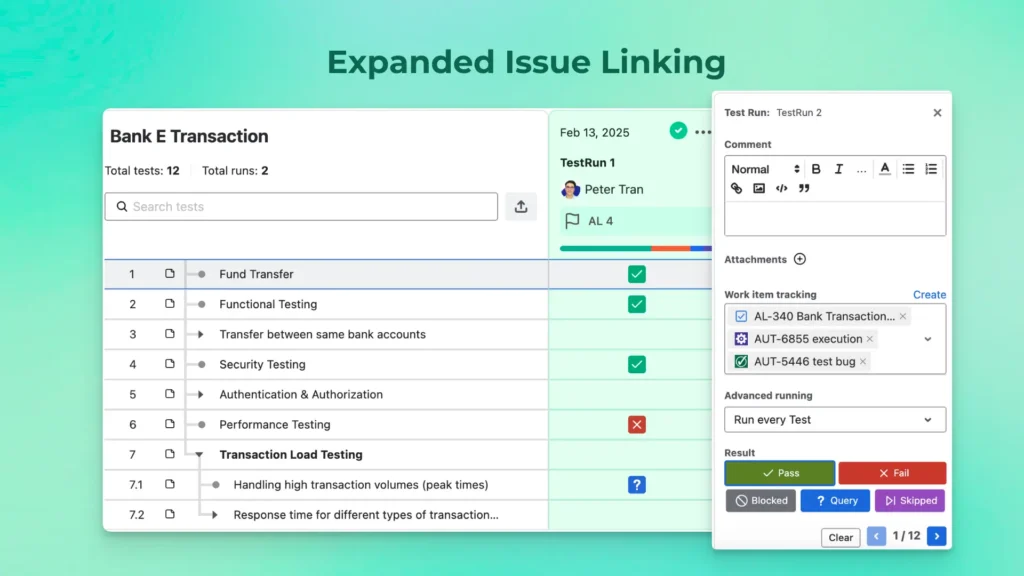Mark result as Skipped
The image size is (1024, 576).
910,500
